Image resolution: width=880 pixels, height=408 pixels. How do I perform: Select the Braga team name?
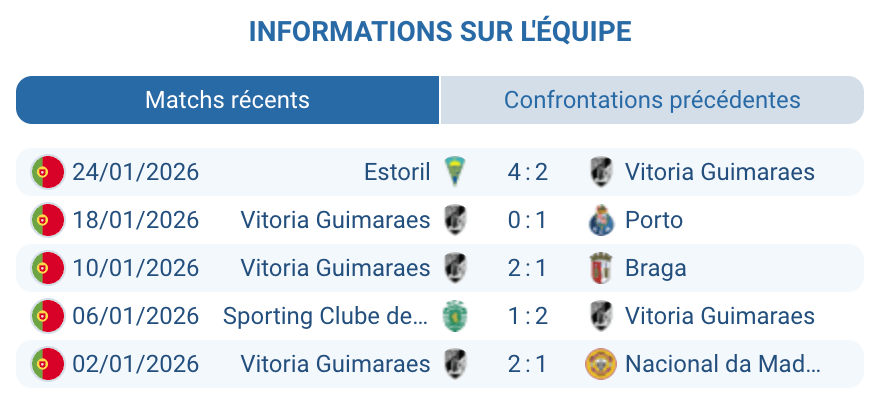pyautogui.click(x=656, y=268)
